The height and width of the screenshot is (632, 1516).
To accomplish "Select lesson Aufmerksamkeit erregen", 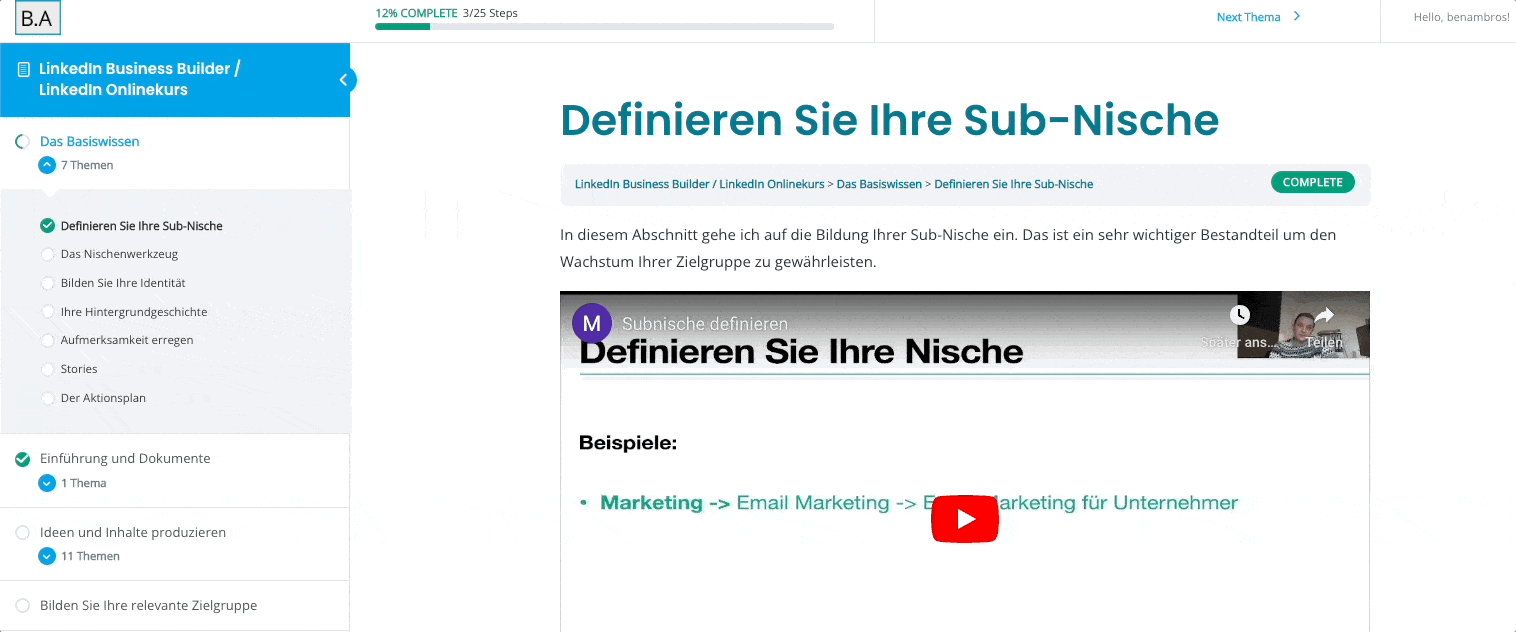I will pos(127,340).
